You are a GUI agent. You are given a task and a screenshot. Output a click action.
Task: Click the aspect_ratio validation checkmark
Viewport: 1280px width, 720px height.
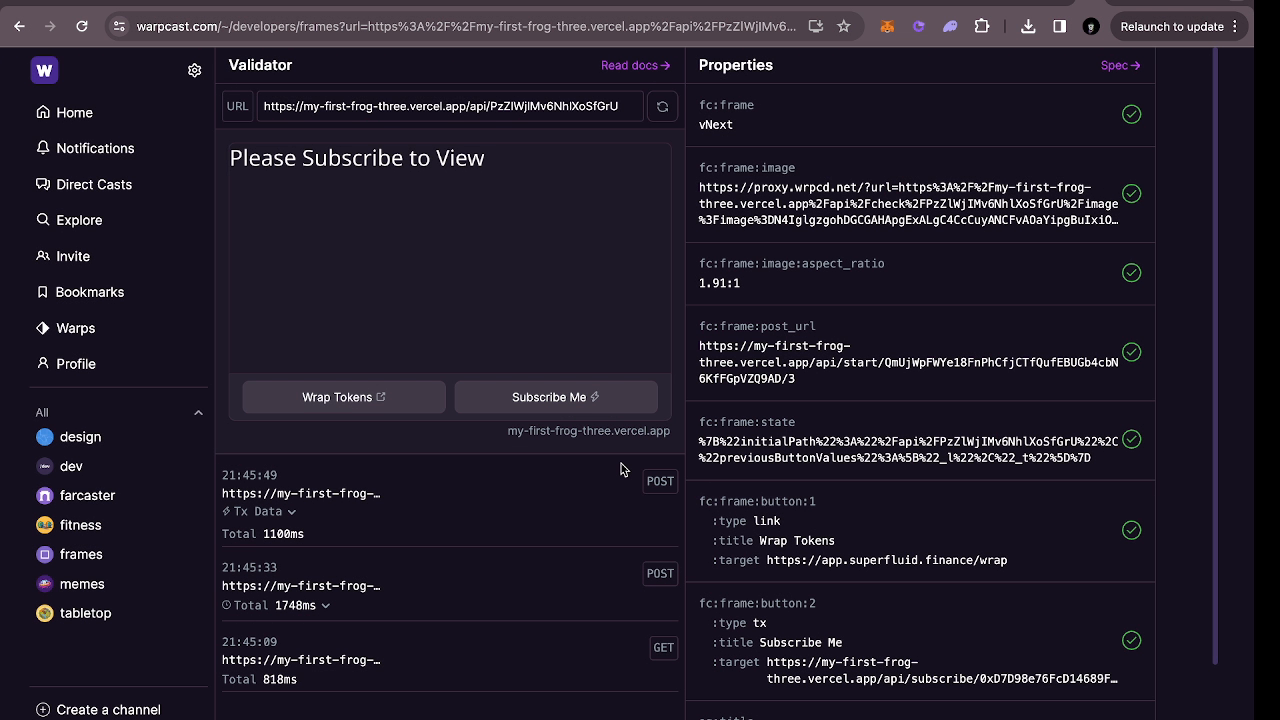pyautogui.click(x=1131, y=273)
